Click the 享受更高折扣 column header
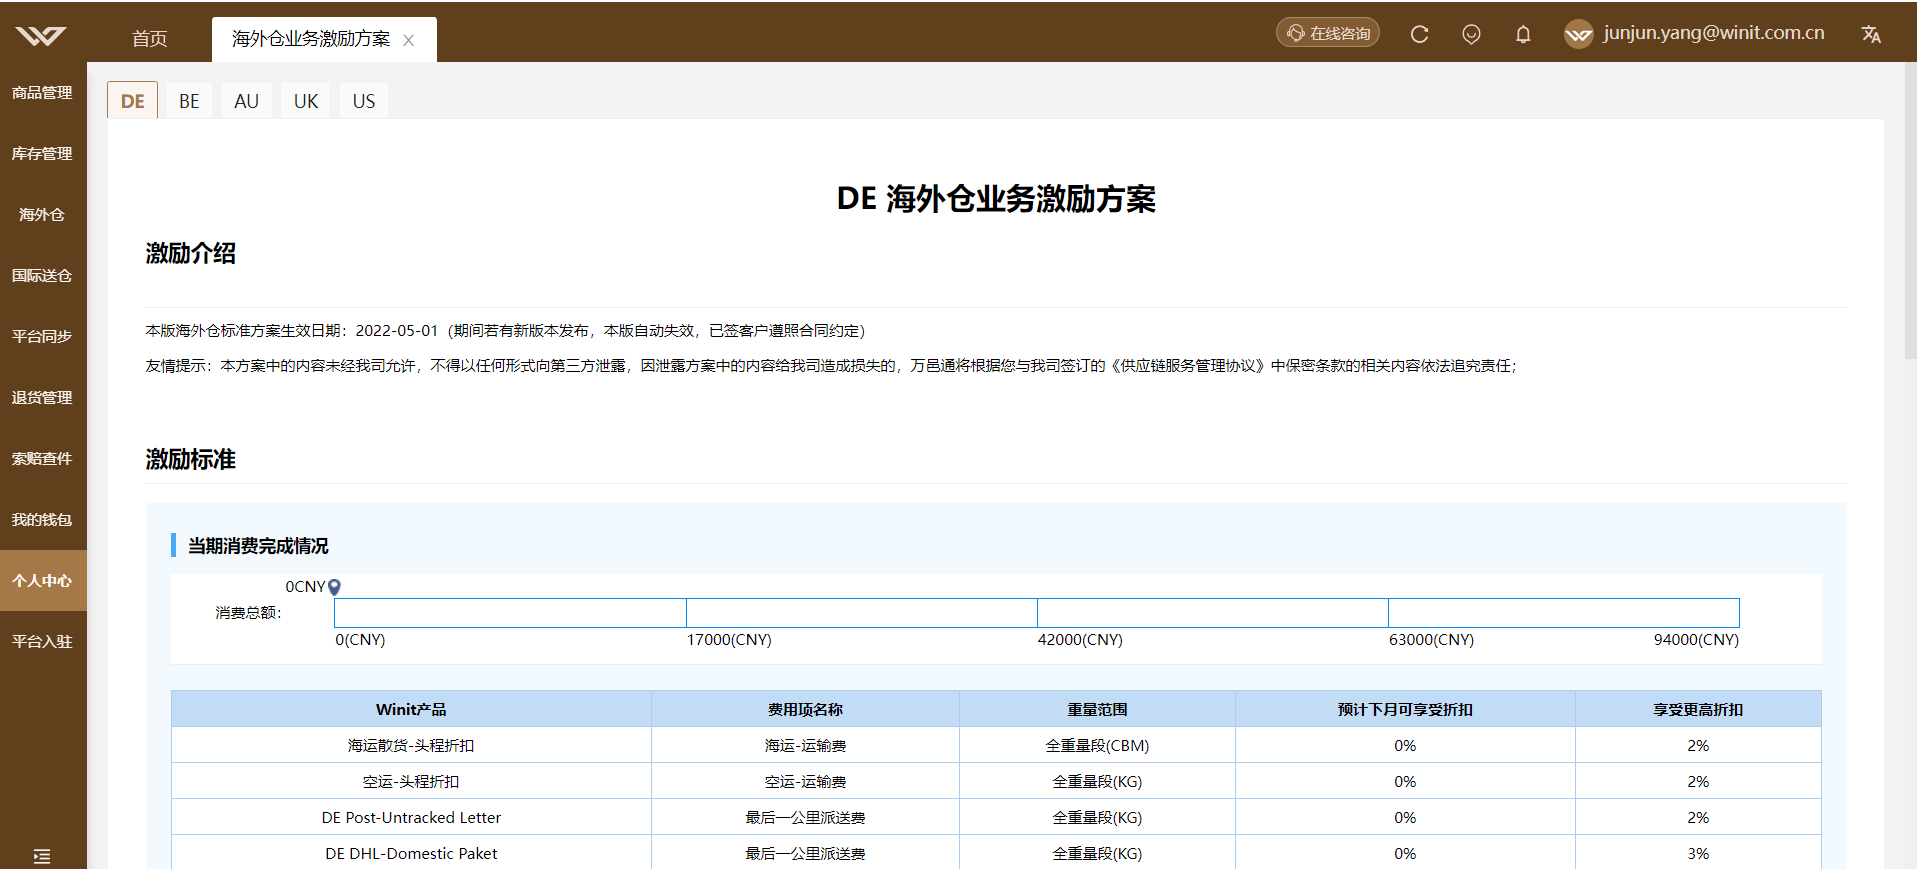This screenshot has height=869, width=1917. click(1698, 709)
